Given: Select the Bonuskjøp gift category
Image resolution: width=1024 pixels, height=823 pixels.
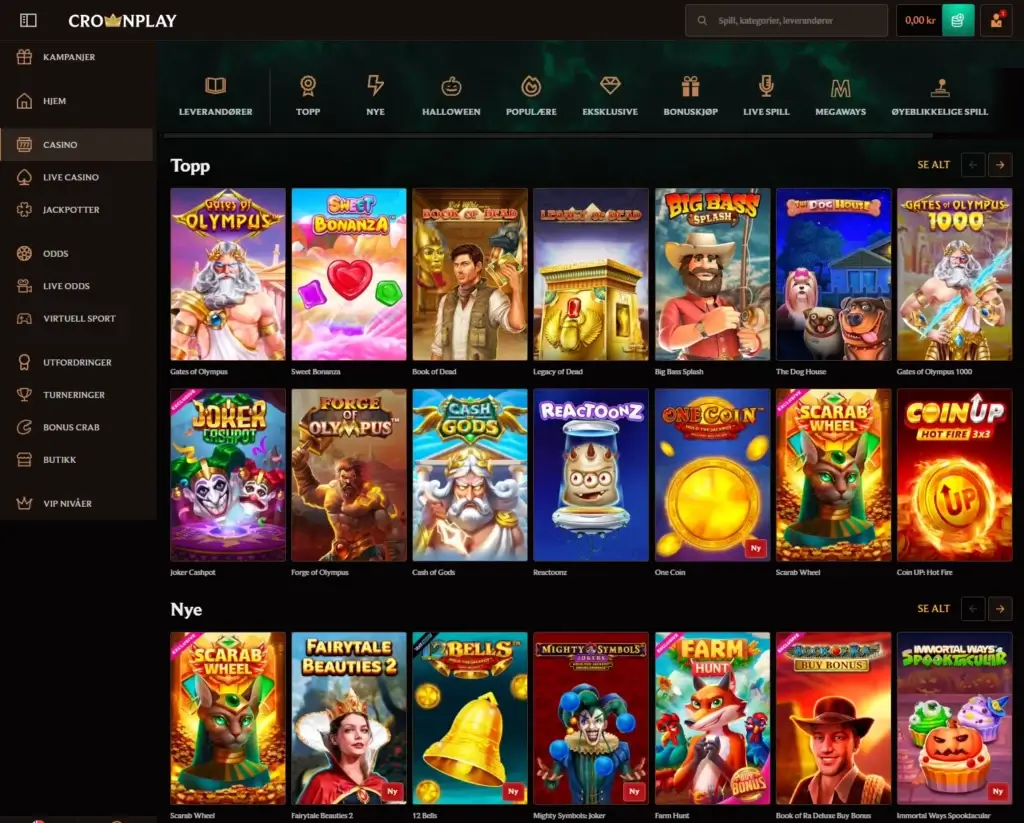Looking at the screenshot, I should (x=690, y=96).
